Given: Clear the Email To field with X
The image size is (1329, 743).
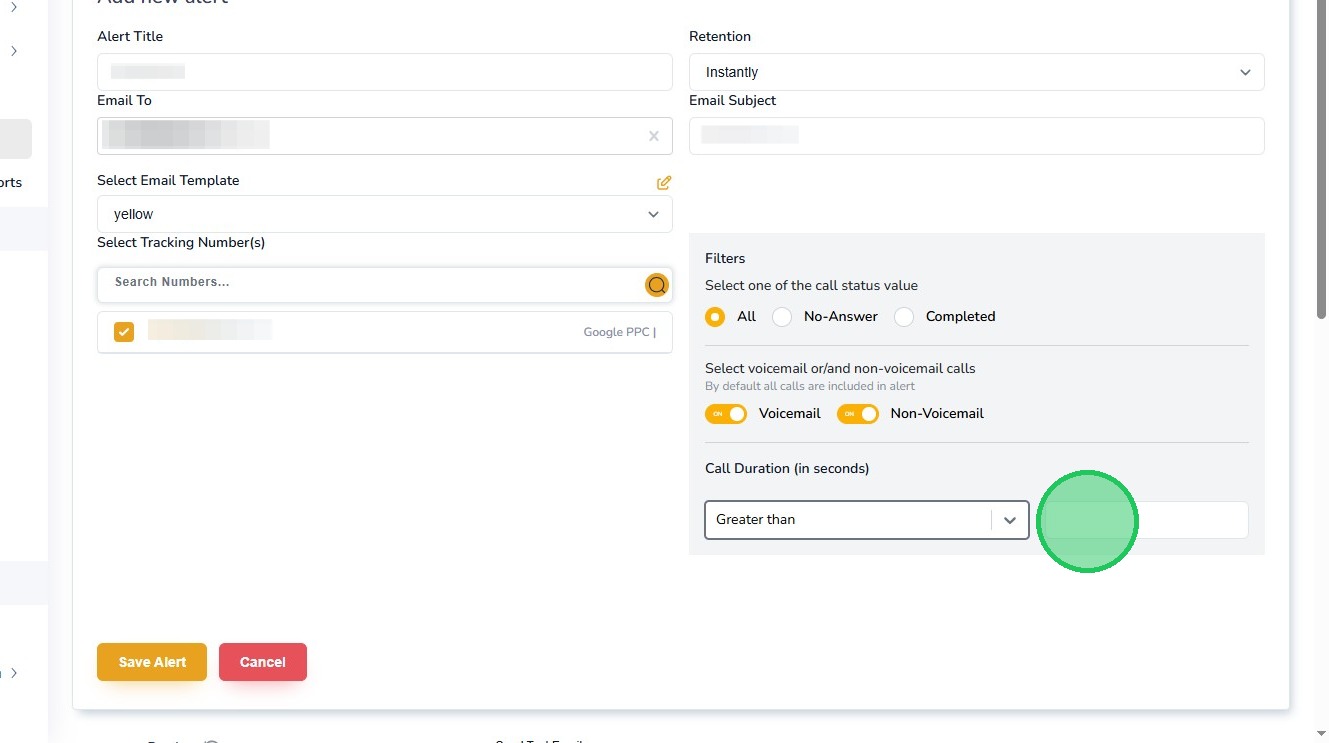Looking at the screenshot, I should click(x=654, y=136).
